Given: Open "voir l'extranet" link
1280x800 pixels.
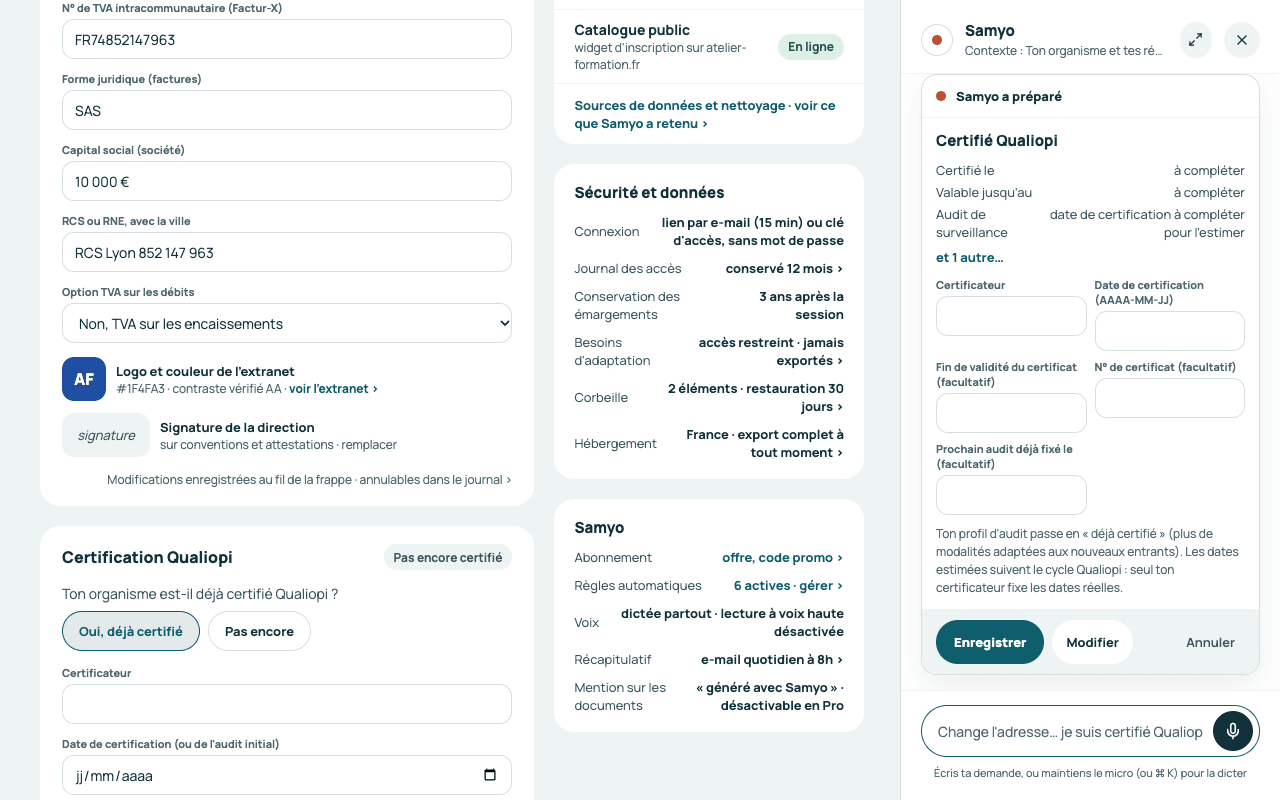Looking at the screenshot, I should (334, 388).
